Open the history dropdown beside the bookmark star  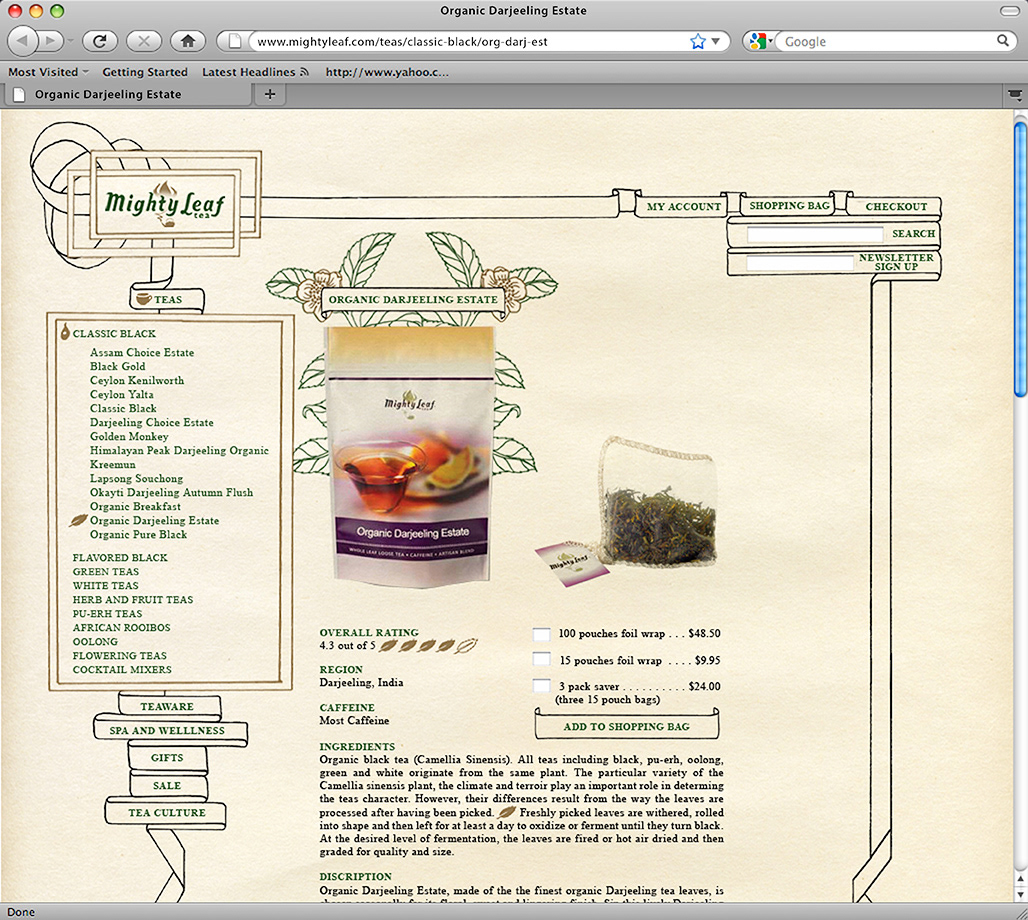coord(716,41)
